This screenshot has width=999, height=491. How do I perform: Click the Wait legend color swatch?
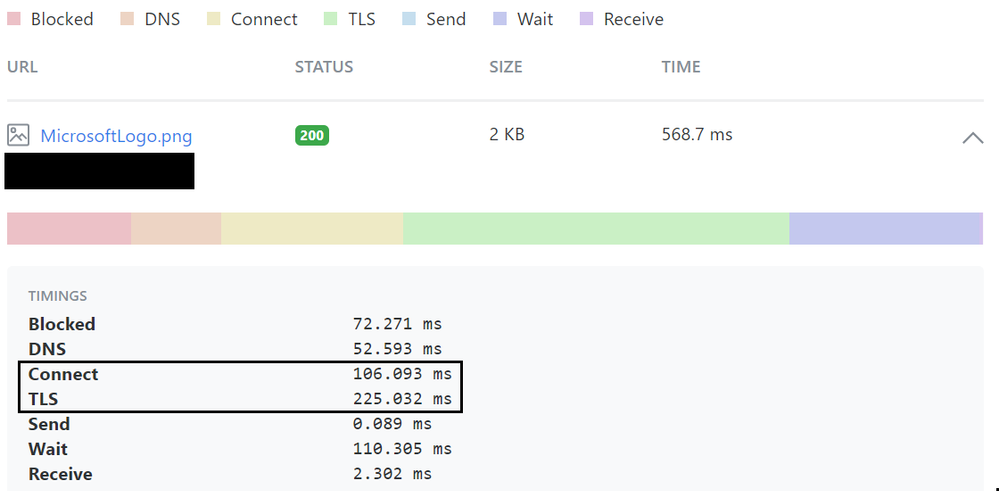coord(500,19)
